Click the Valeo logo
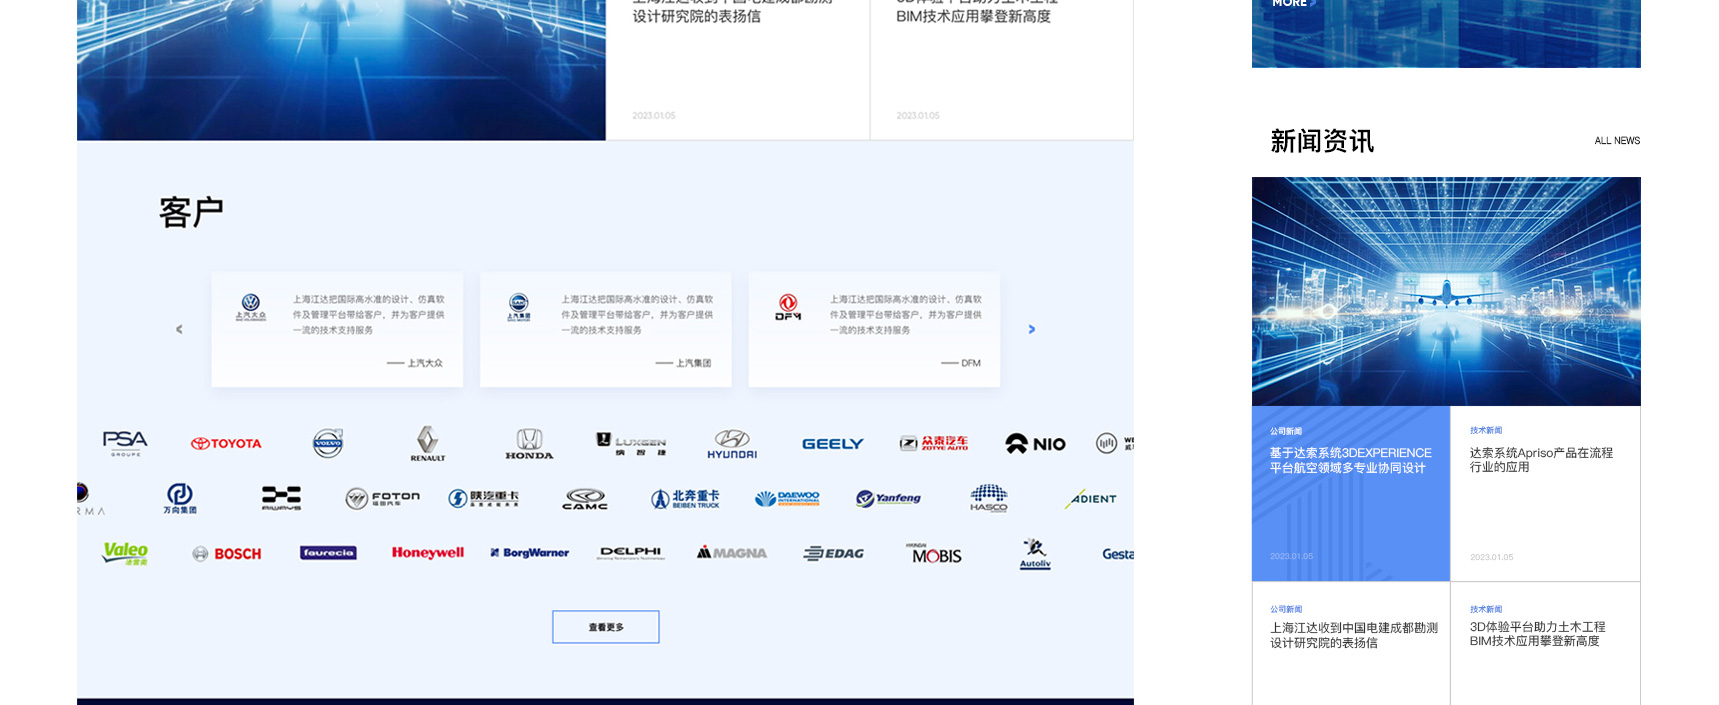This screenshot has height=705, width=1719. pyautogui.click(x=125, y=553)
